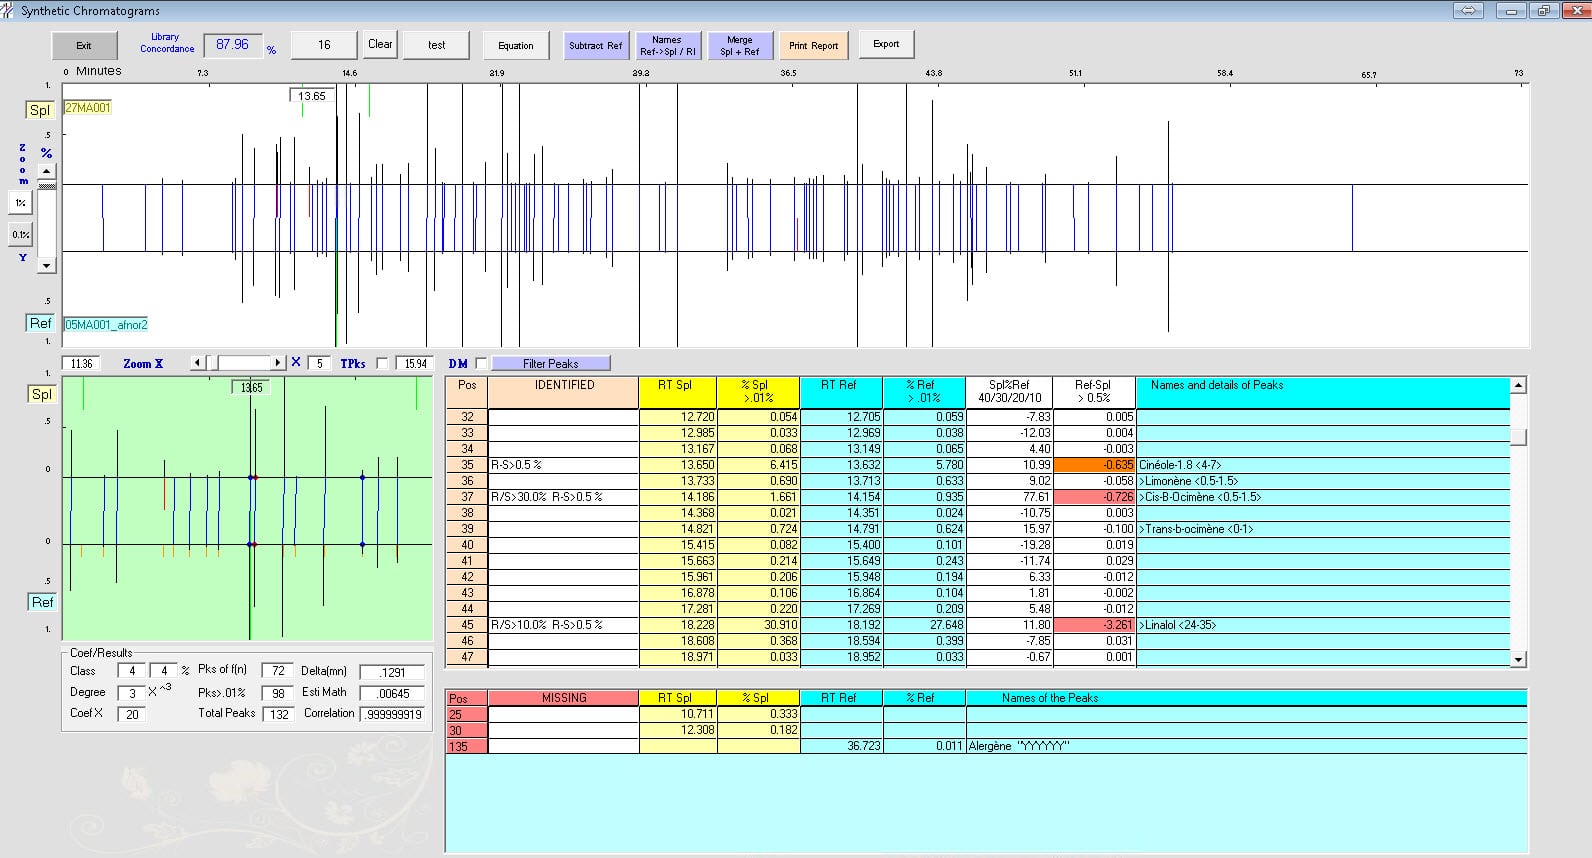1592x858 pixels.
Task: Click the Subtract Ref button
Action: [x=595, y=45]
